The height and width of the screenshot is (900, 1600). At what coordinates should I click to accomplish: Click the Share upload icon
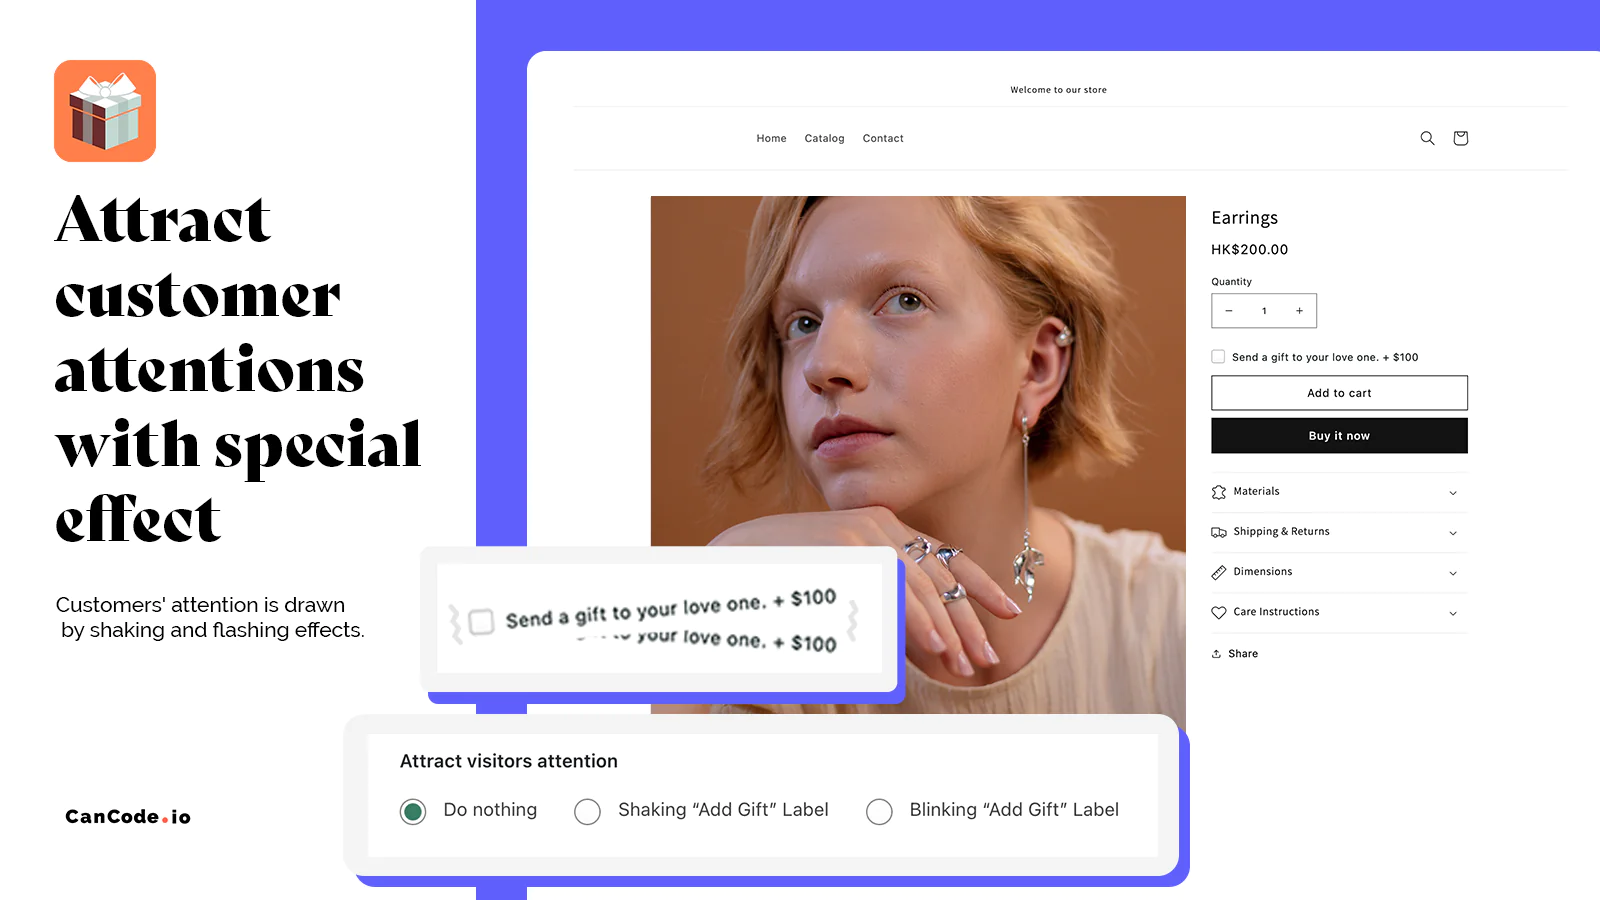(x=1216, y=654)
